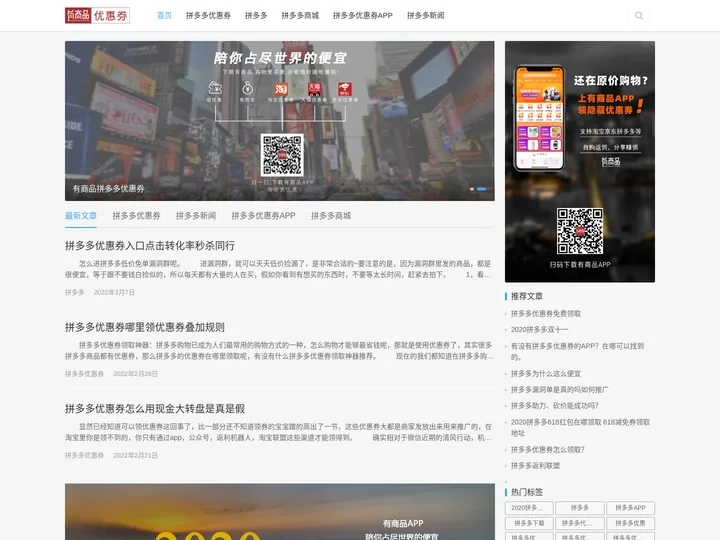Click the 天猫 red icon in banner
Image resolution: width=720 pixels, height=540 pixels.
tap(314, 89)
